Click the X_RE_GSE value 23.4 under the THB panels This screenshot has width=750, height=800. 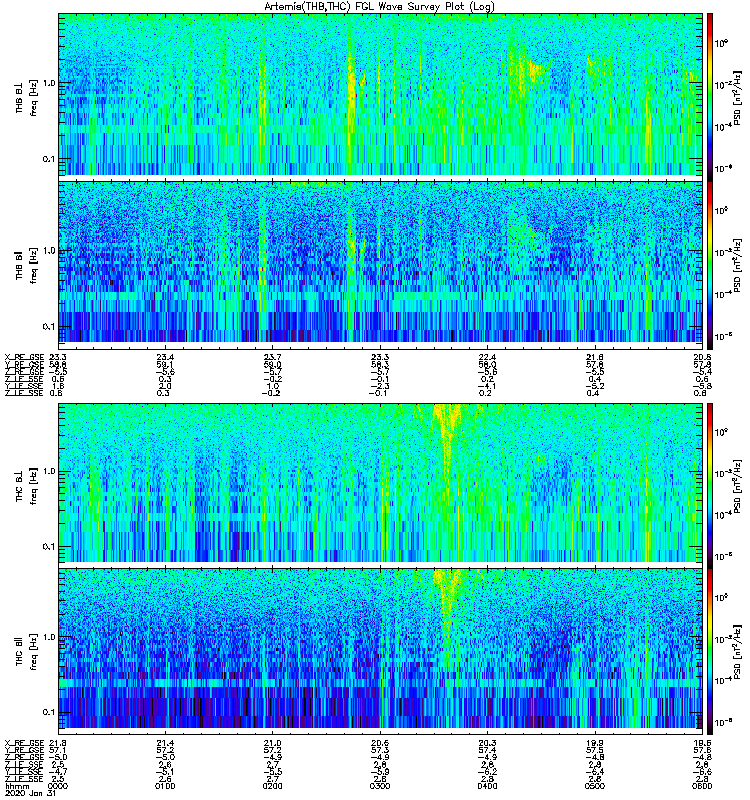tap(165, 357)
